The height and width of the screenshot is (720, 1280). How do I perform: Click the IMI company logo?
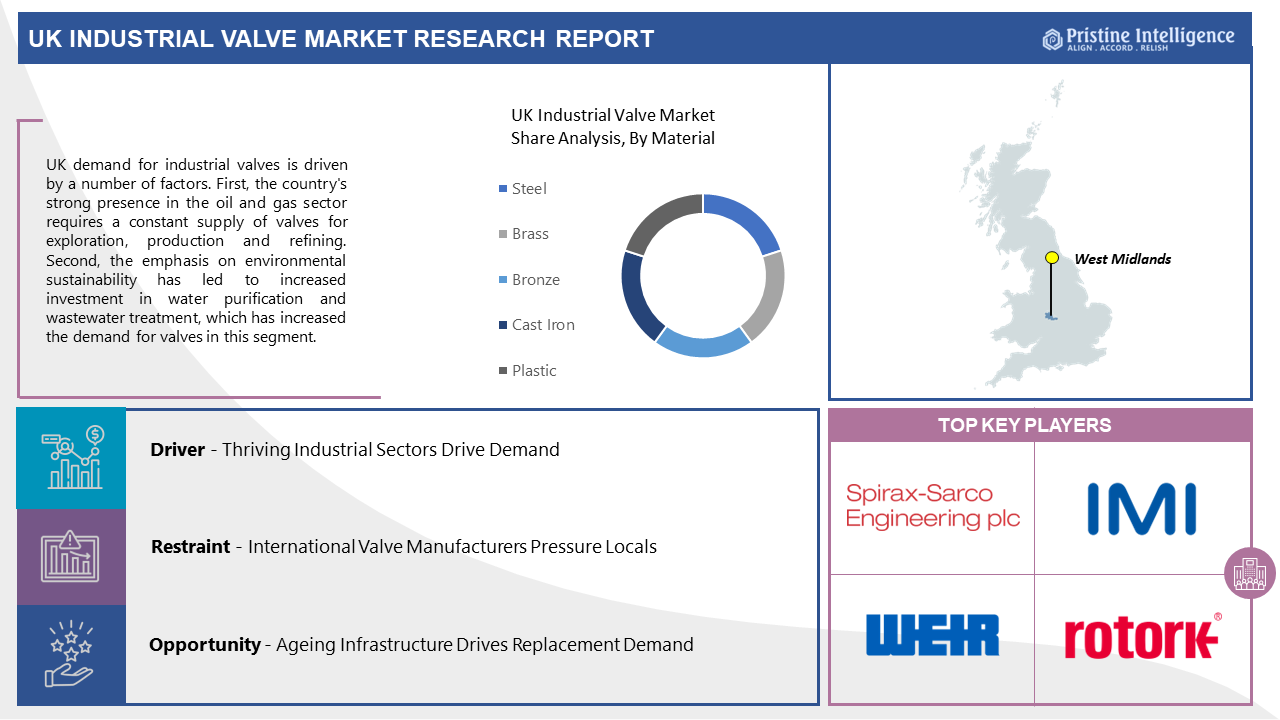coord(1142,508)
